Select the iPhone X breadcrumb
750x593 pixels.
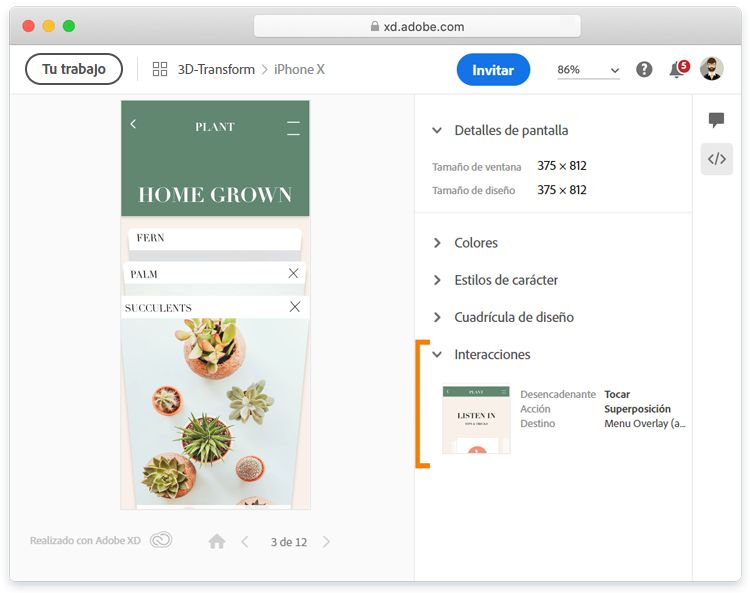coord(299,69)
